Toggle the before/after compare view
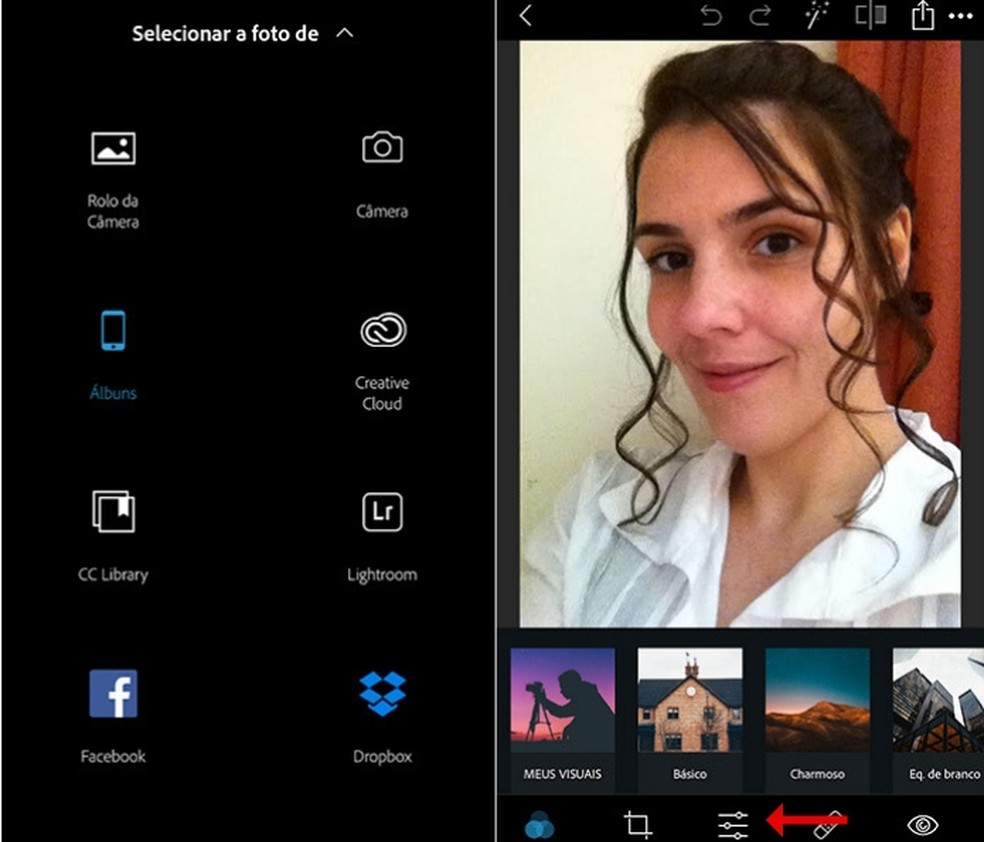 click(x=870, y=16)
